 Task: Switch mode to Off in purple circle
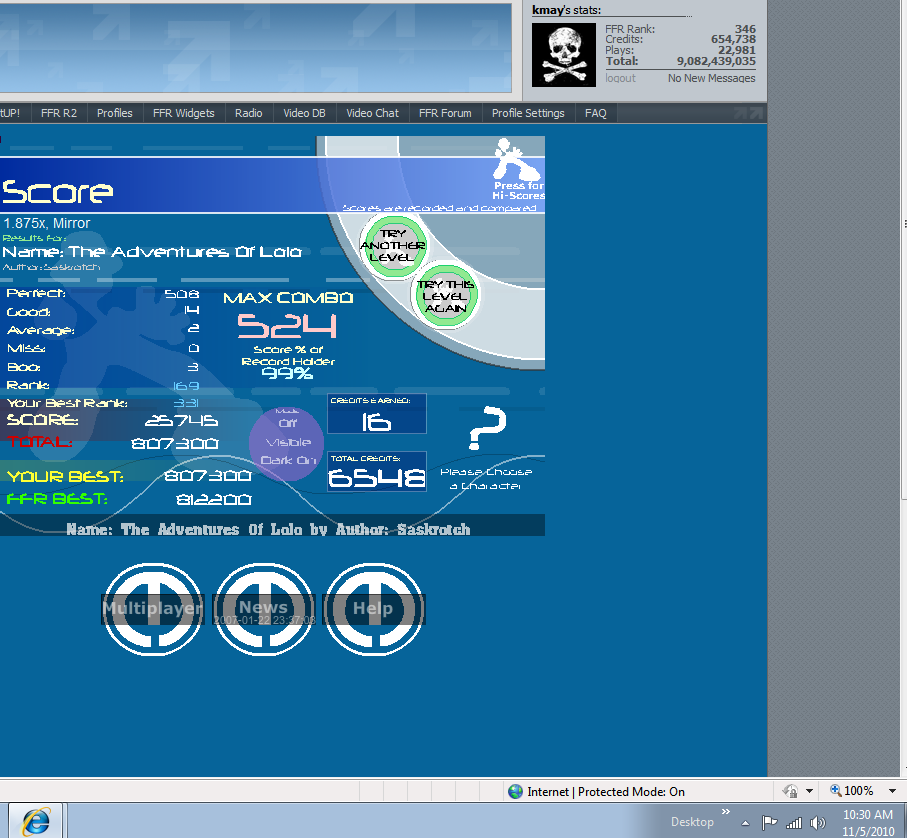(288, 423)
